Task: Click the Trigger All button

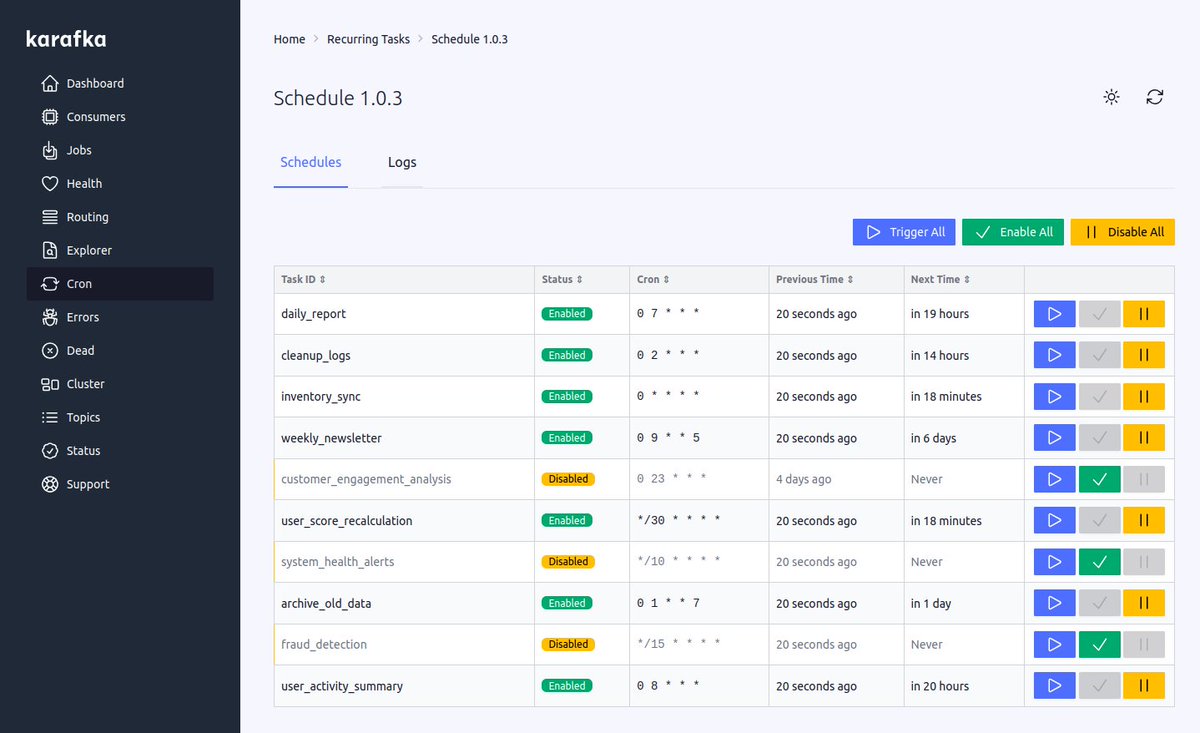Action: [904, 231]
